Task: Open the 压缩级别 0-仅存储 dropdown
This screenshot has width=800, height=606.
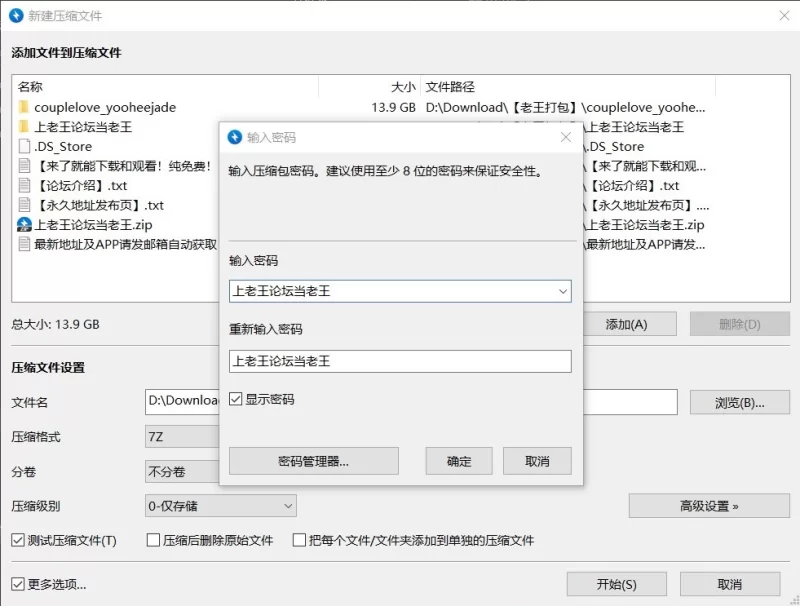Action: 220,506
